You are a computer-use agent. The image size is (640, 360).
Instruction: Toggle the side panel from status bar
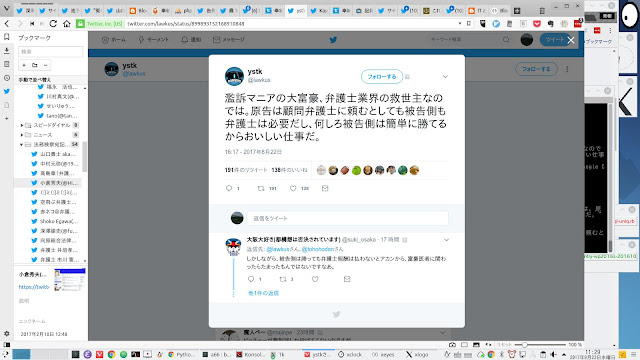[7, 344]
